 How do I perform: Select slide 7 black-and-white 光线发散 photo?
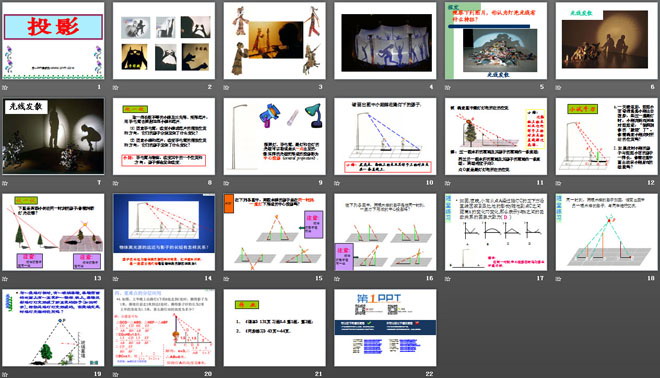pyautogui.click(x=53, y=136)
